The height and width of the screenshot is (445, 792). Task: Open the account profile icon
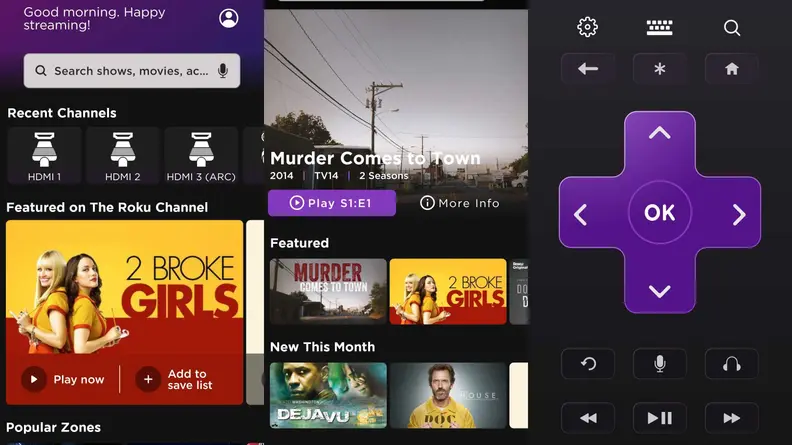pos(229,19)
